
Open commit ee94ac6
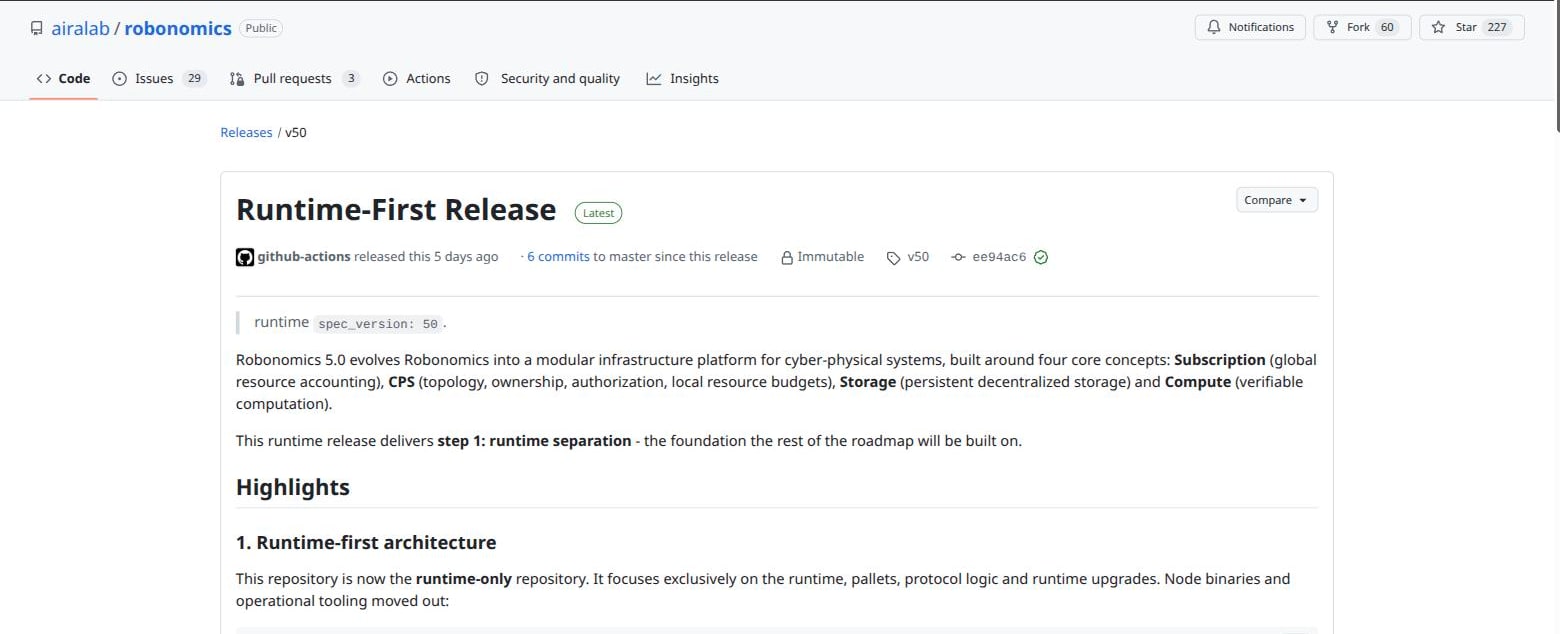coord(999,257)
